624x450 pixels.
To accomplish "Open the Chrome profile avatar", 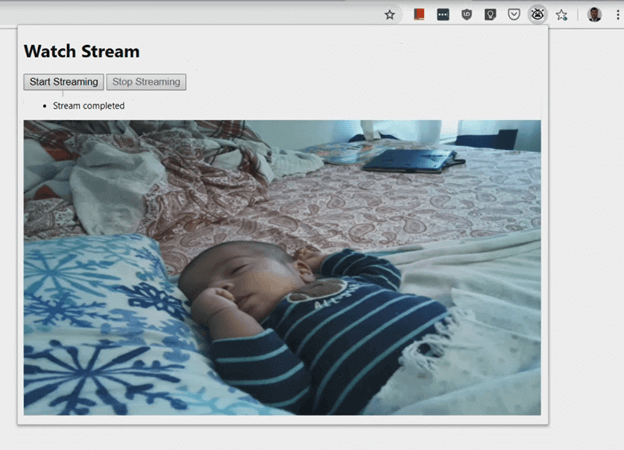I will 595,15.
